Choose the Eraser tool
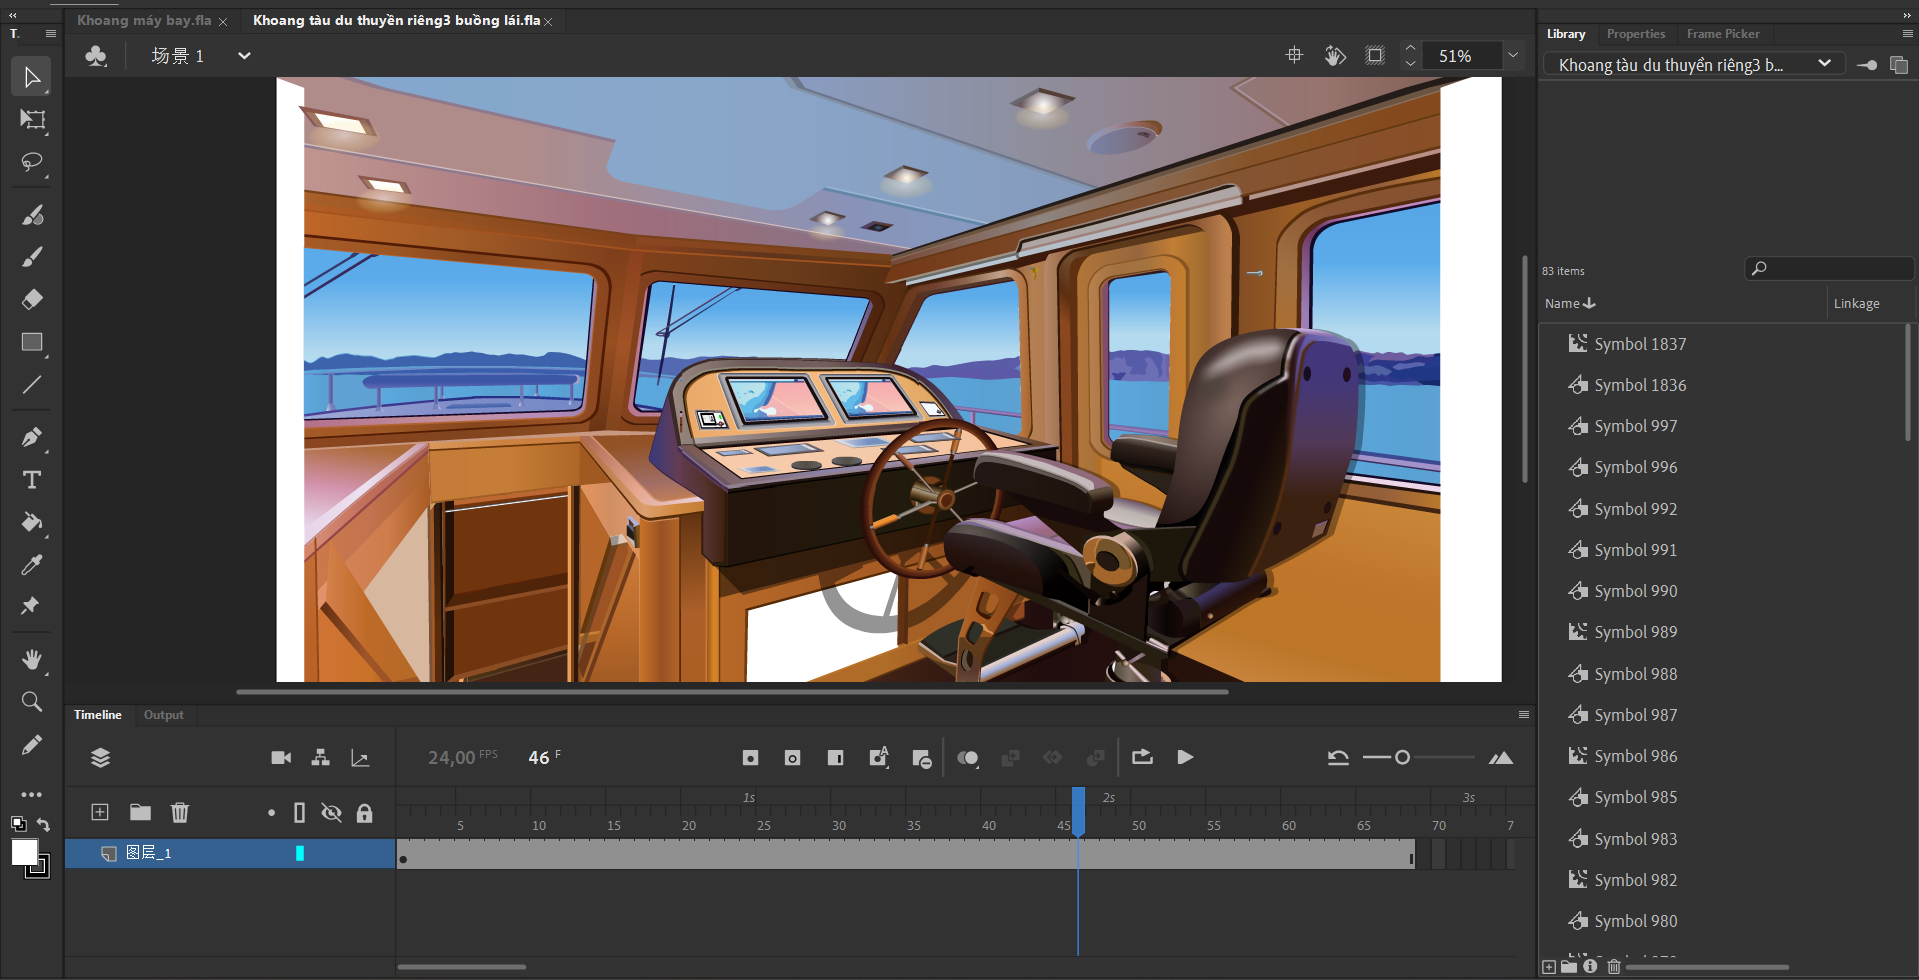1919x980 pixels. click(x=32, y=299)
